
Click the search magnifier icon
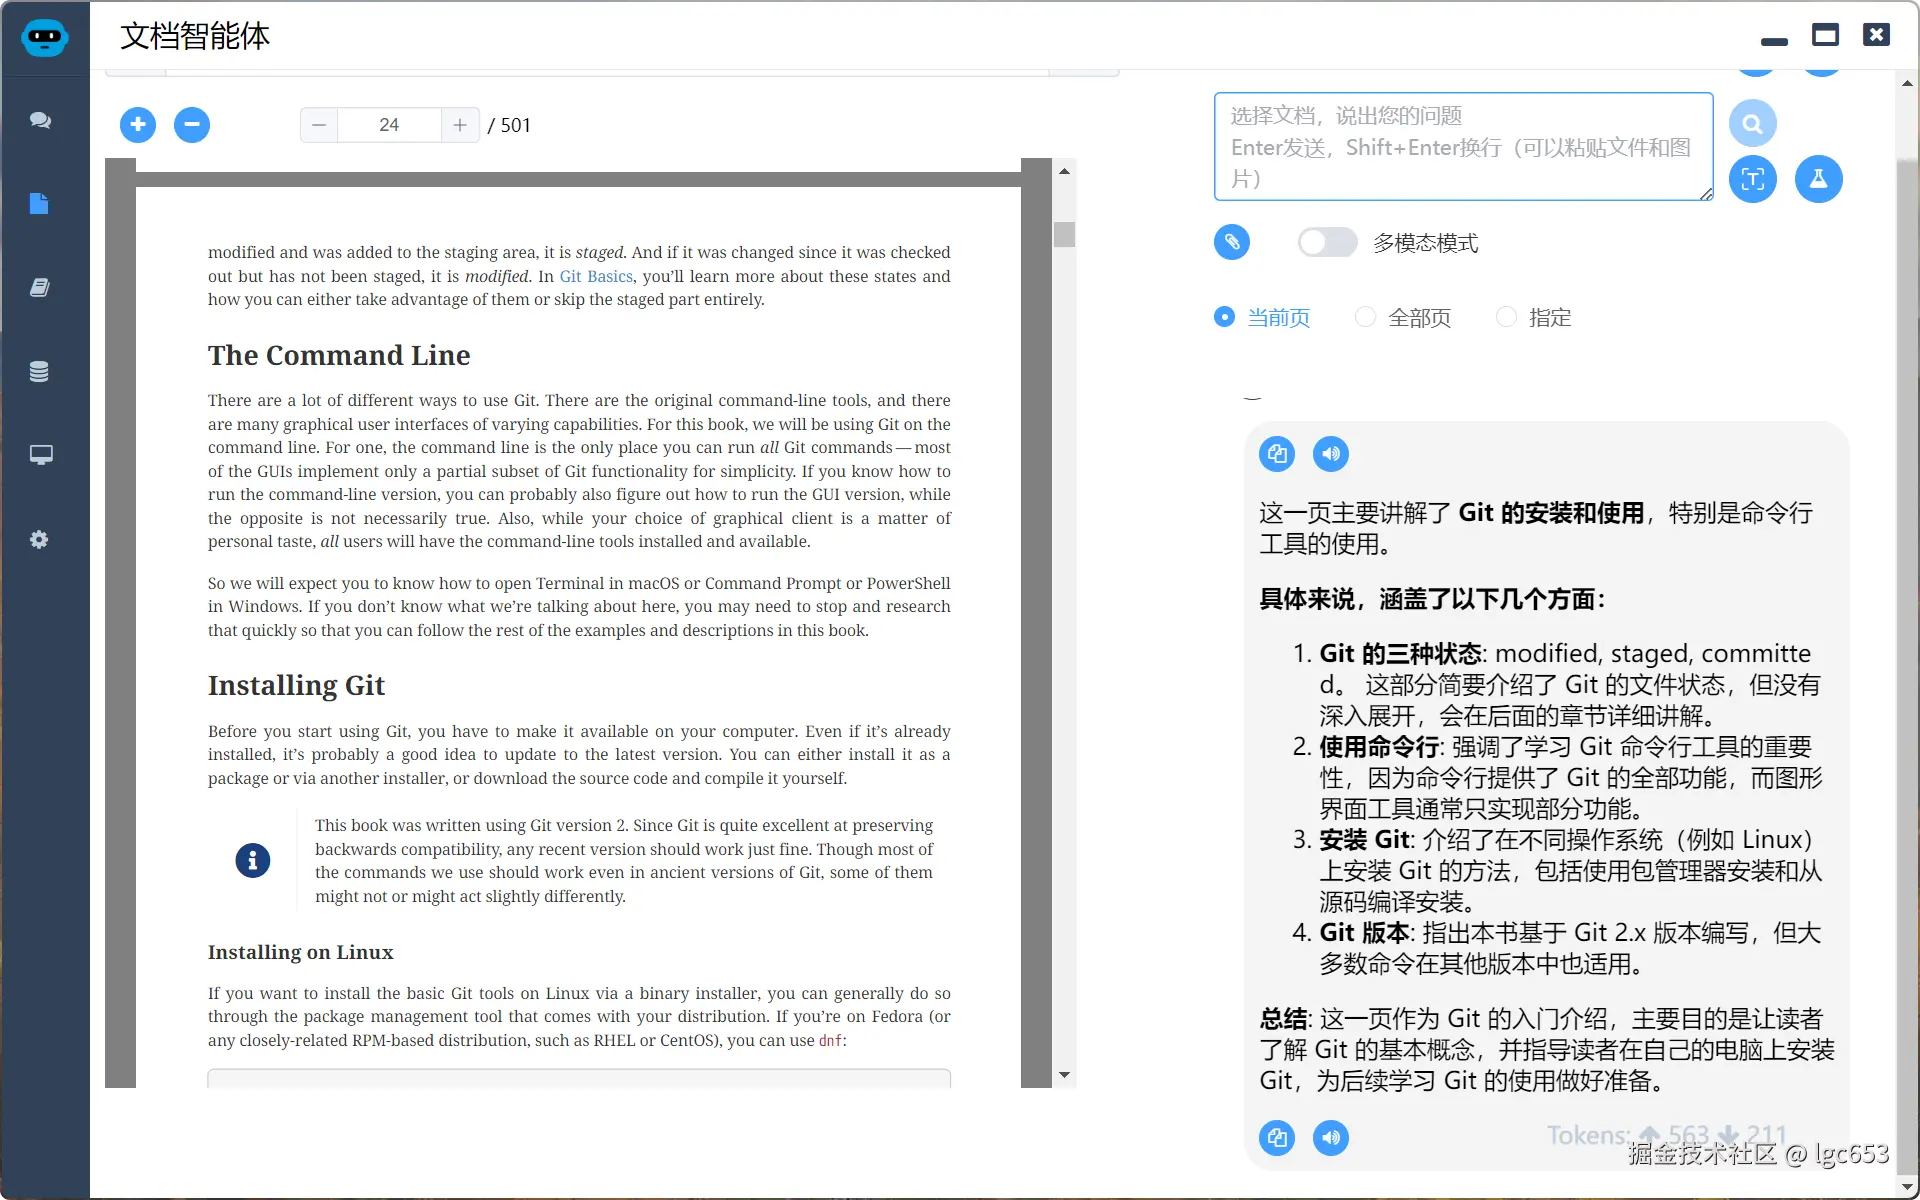(x=1753, y=122)
